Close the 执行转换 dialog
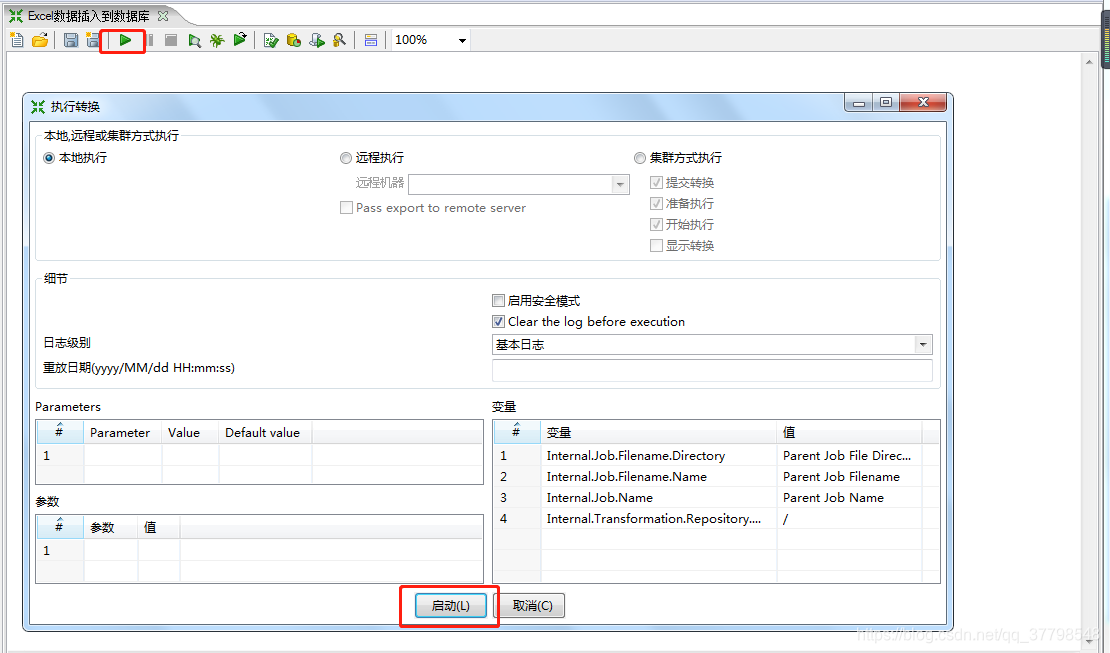 tap(923, 103)
